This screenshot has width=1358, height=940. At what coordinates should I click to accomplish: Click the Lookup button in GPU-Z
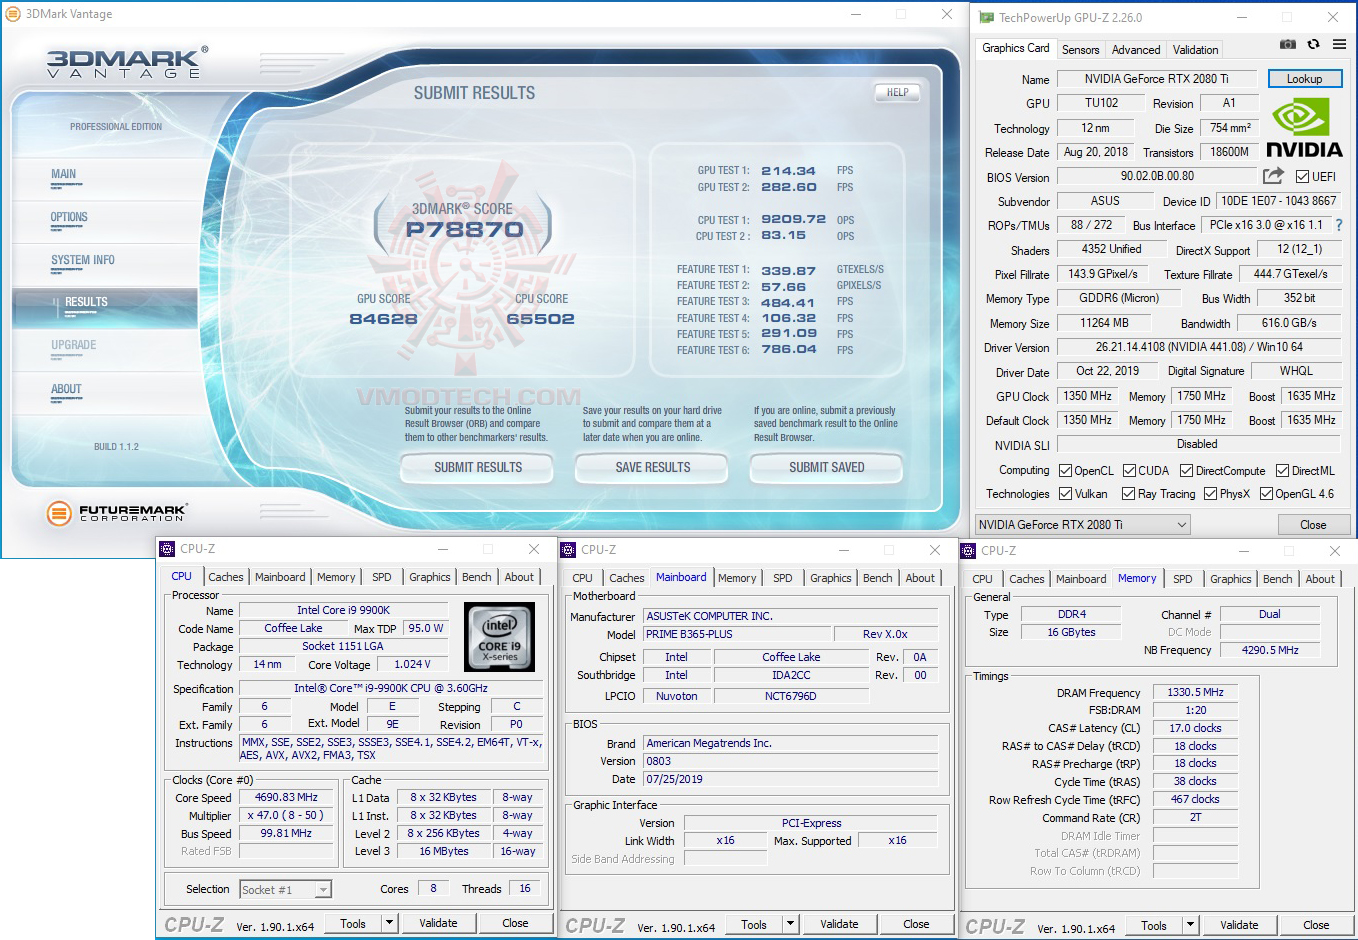point(1305,78)
